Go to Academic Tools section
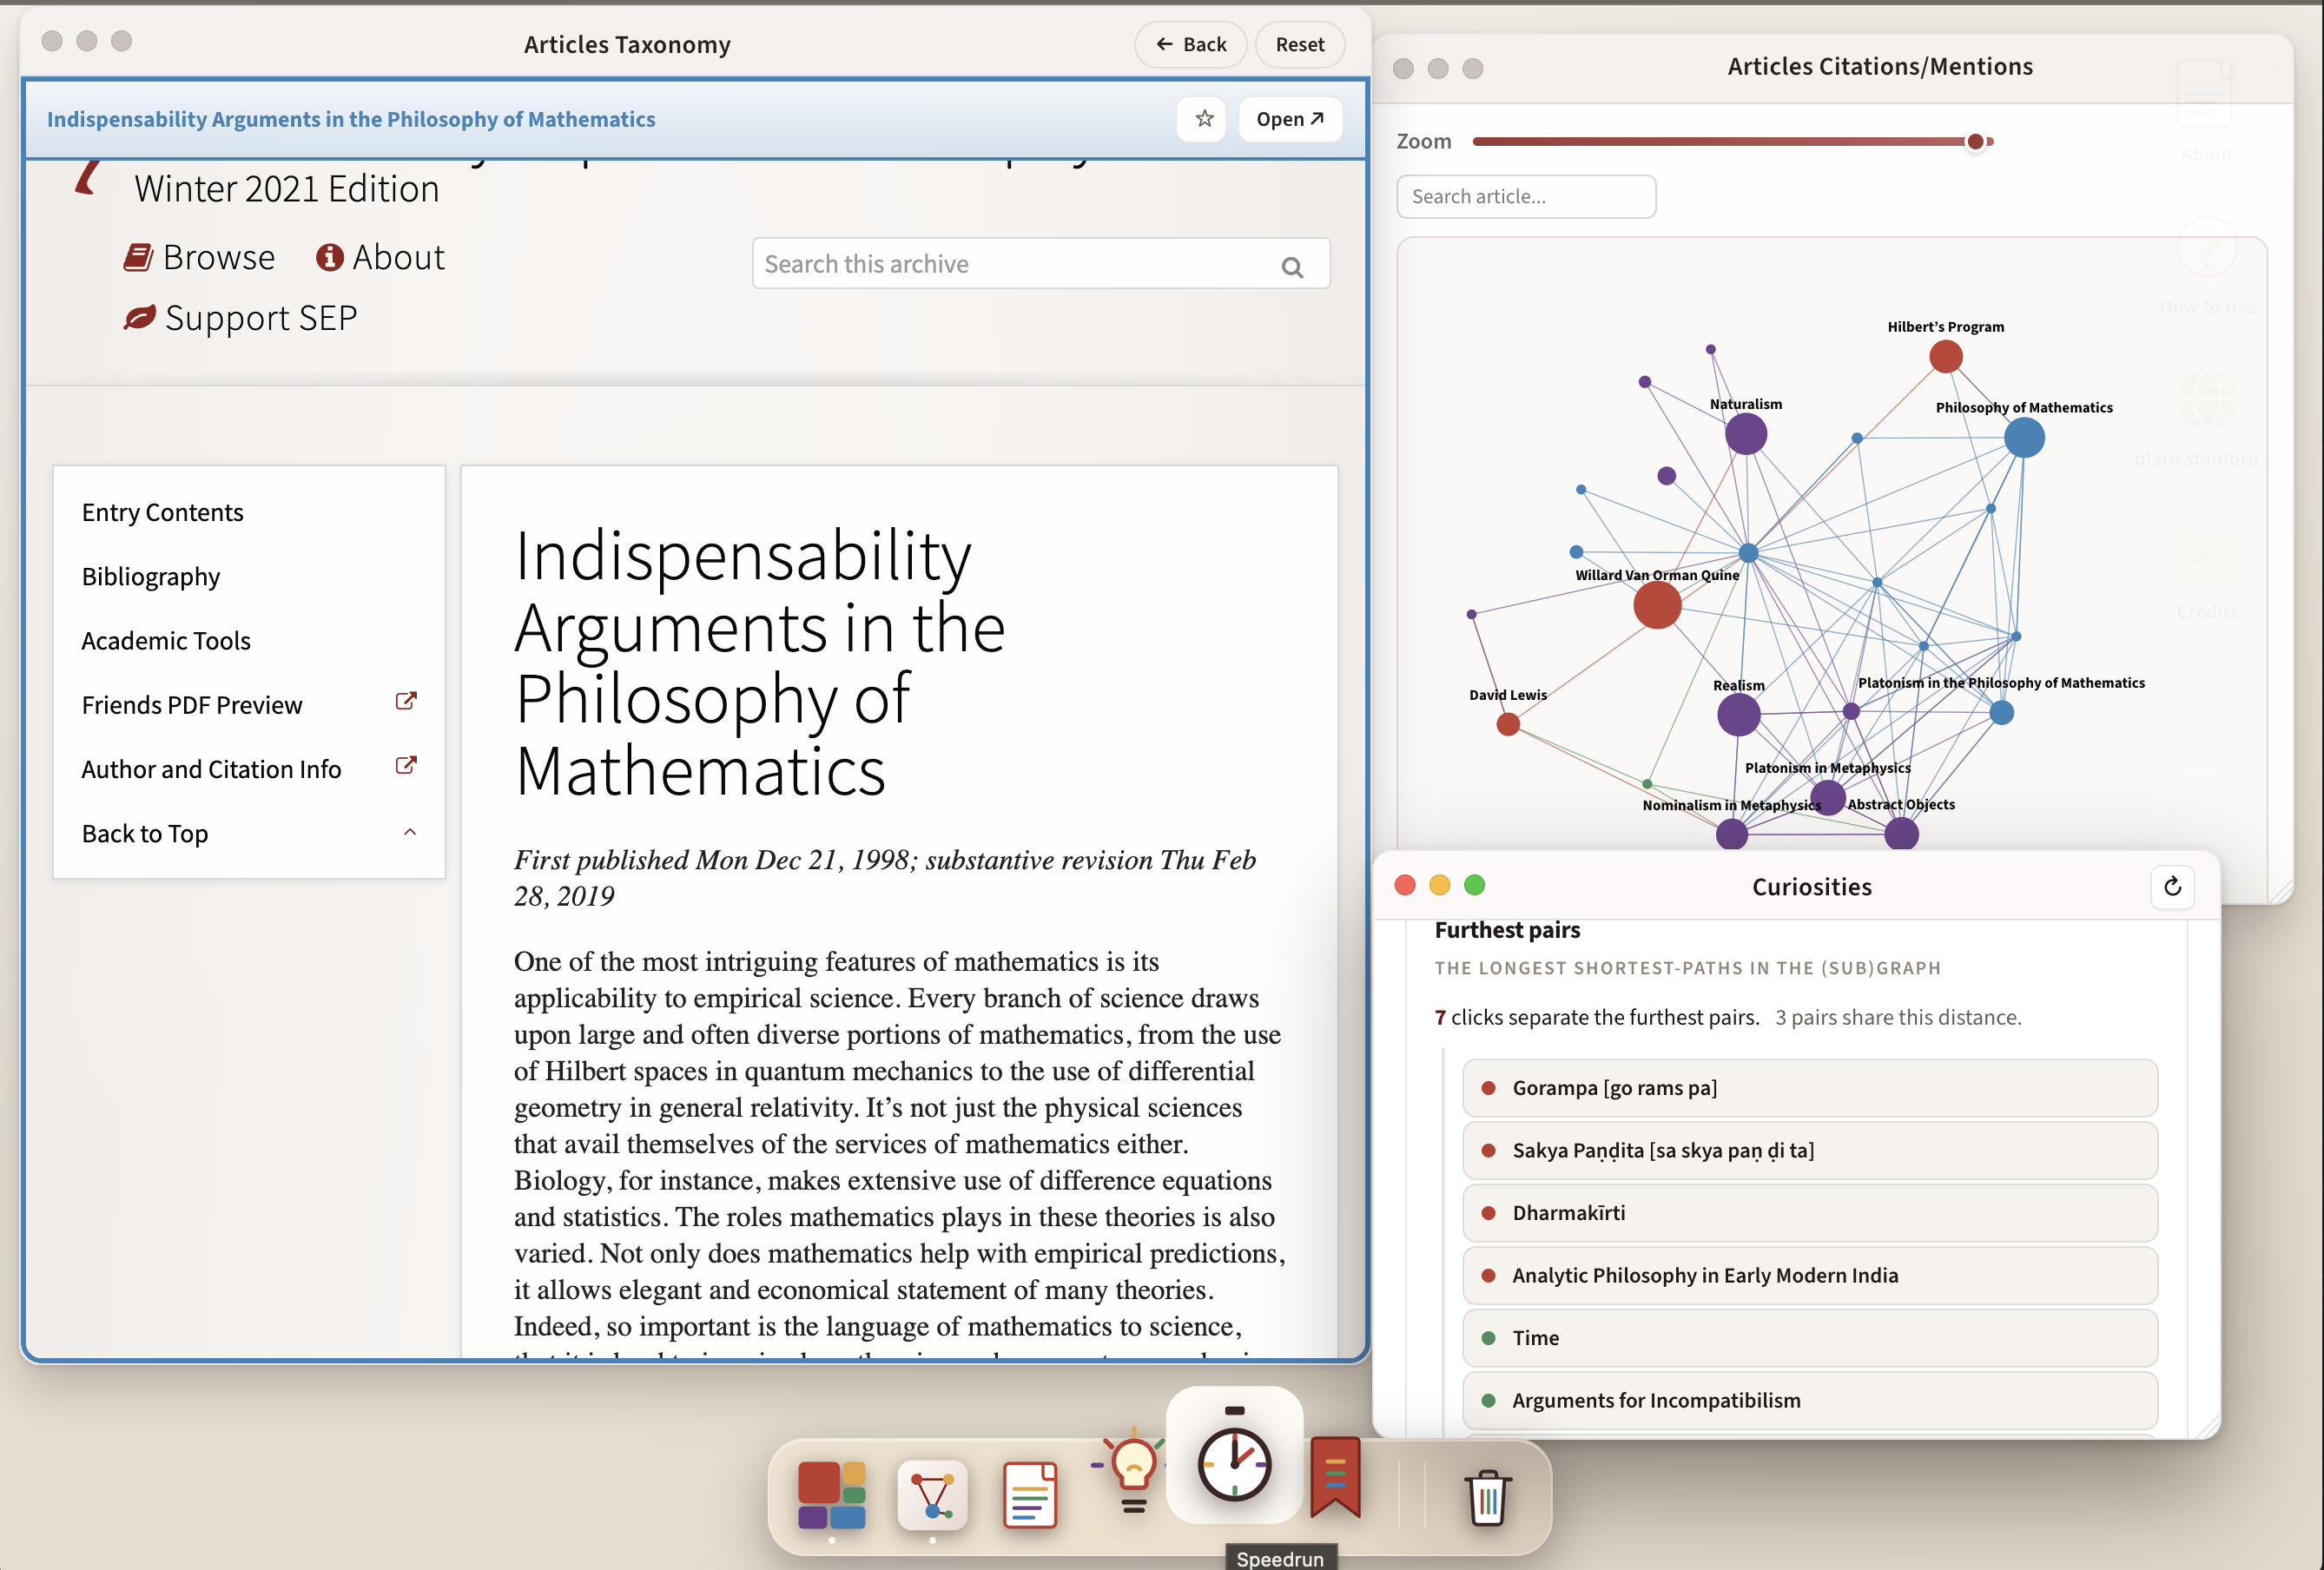This screenshot has height=1570, width=2324. 166,641
